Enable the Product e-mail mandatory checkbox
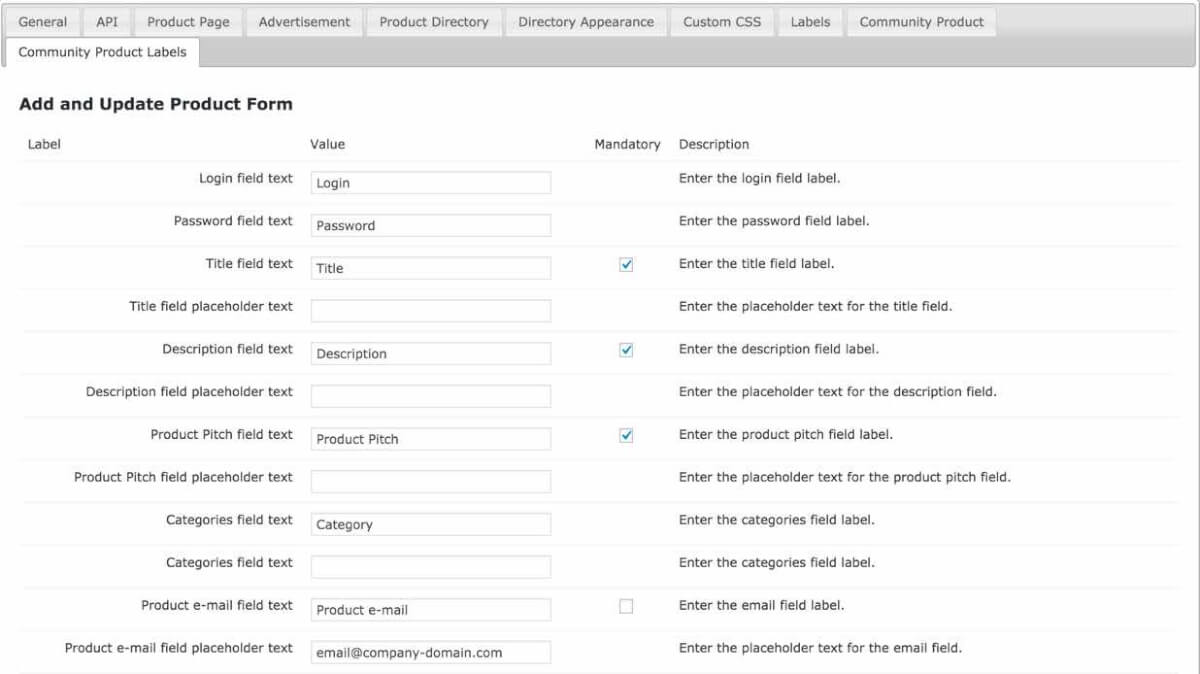This screenshot has width=1200, height=674. coord(626,606)
